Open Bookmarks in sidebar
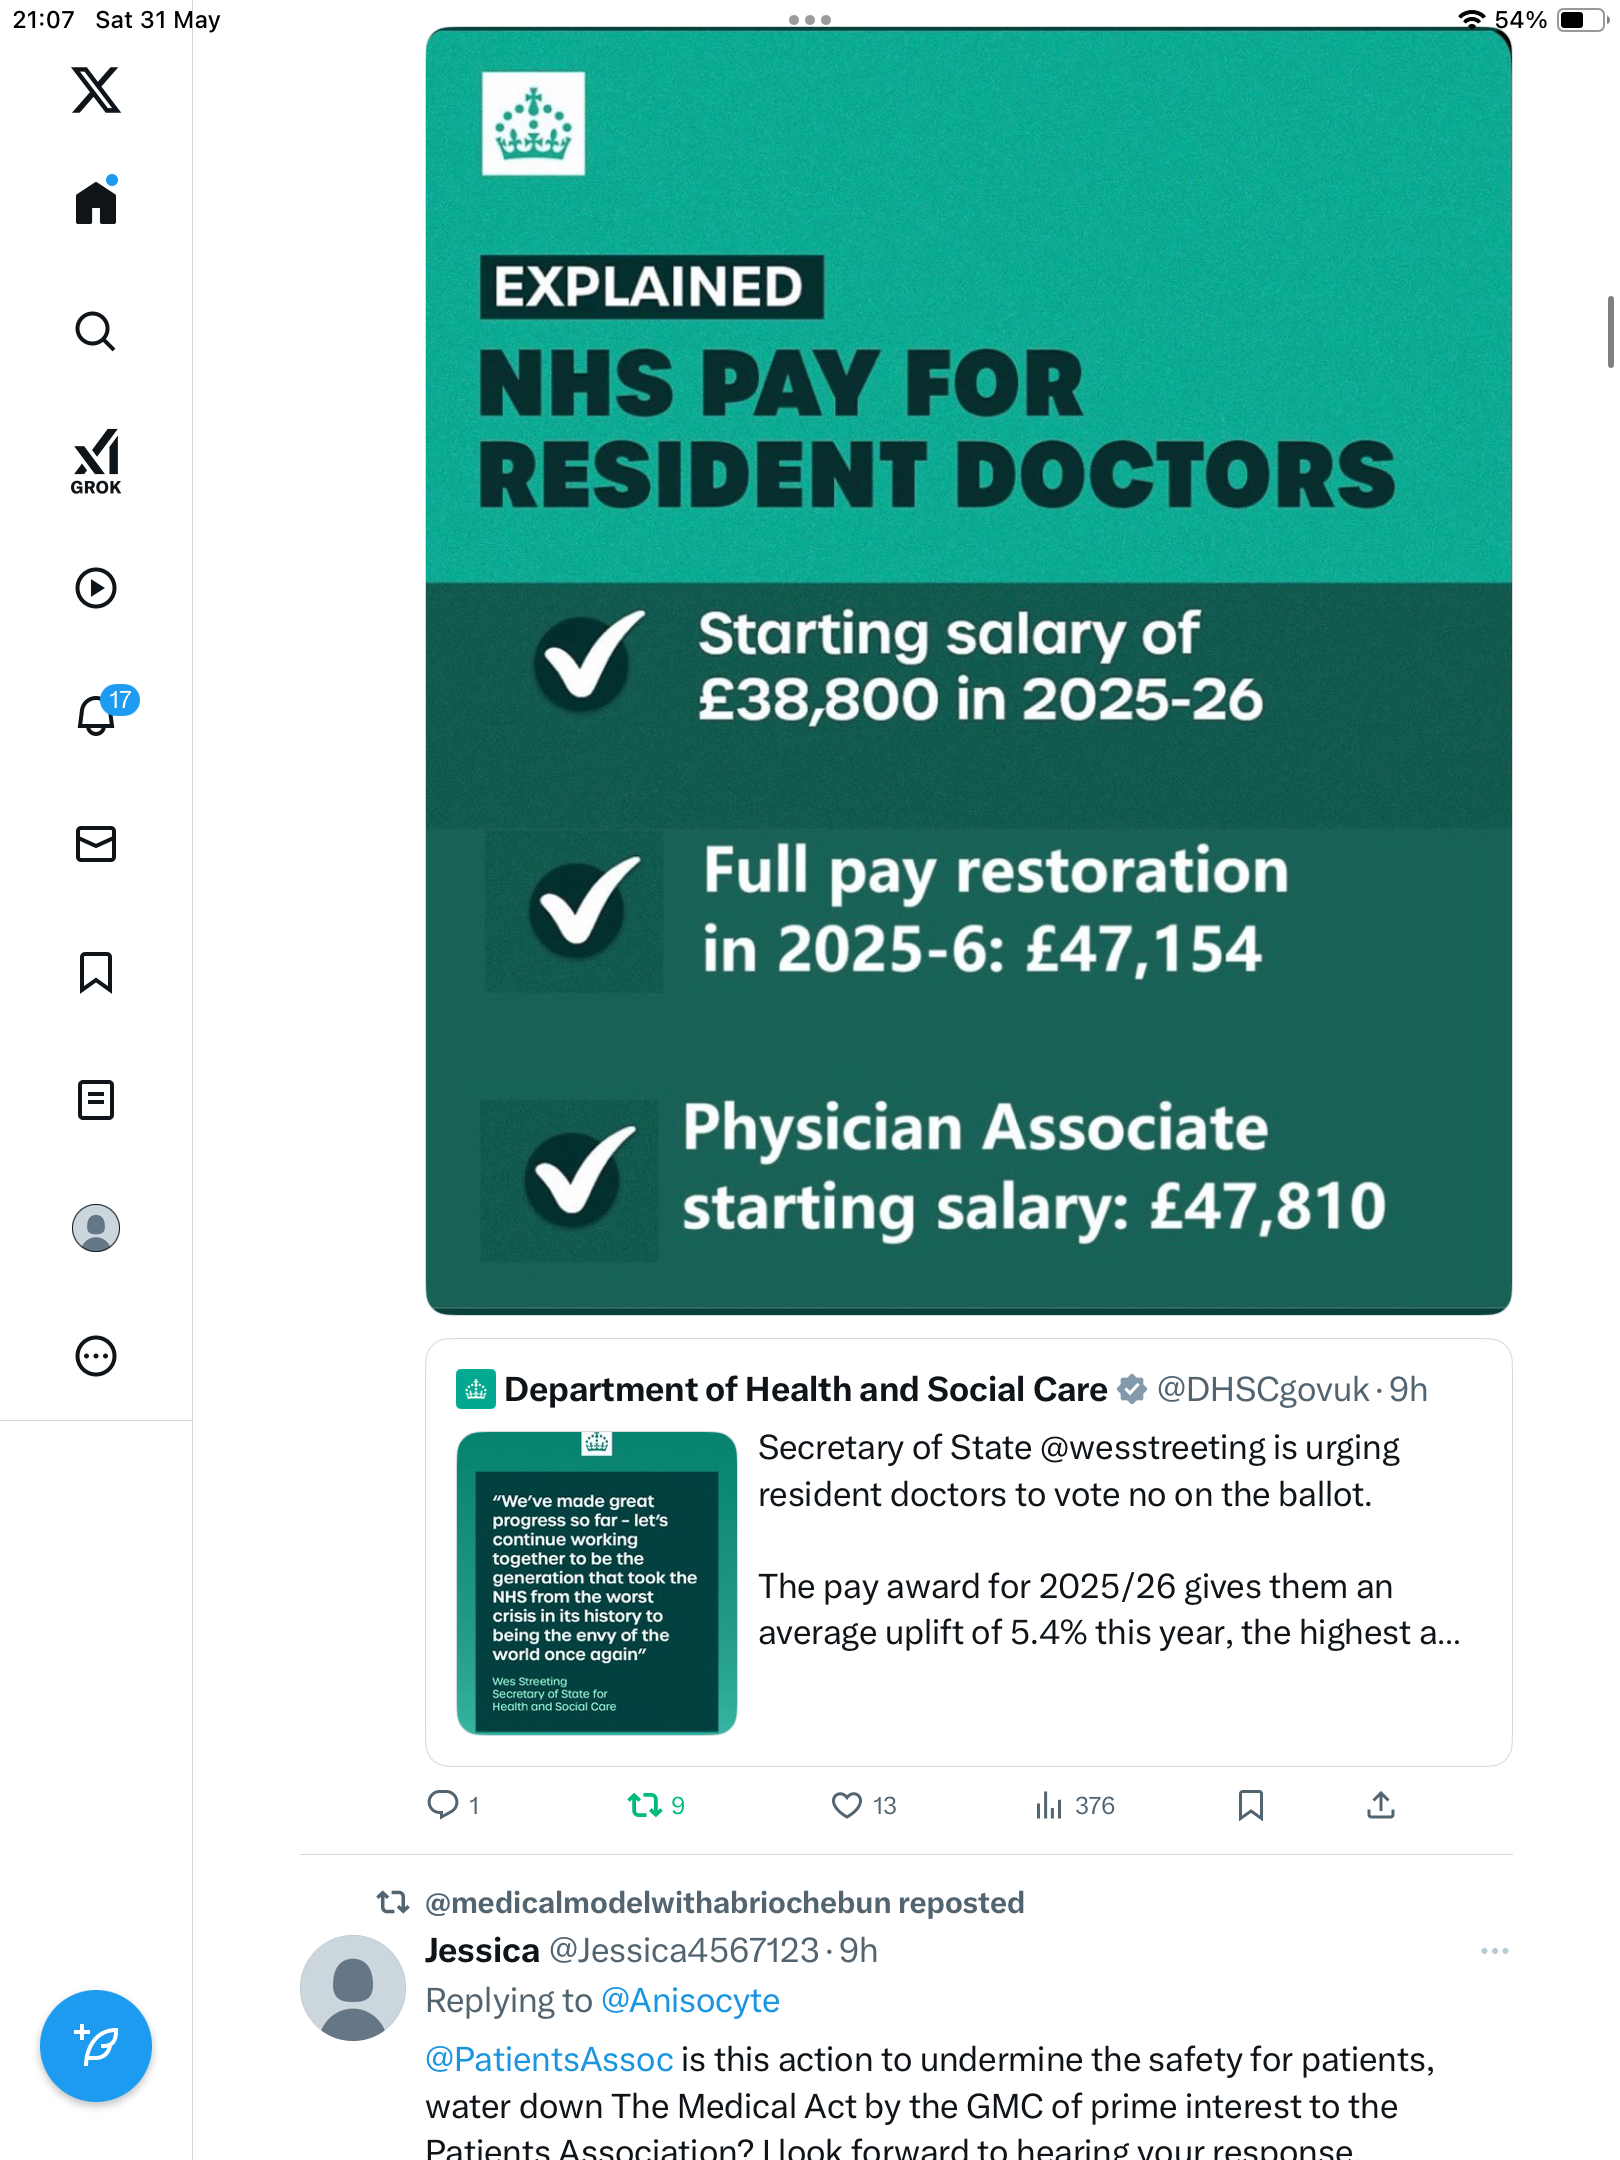This screenshot has height=2160, width=1620. click(x=96, y=972)
